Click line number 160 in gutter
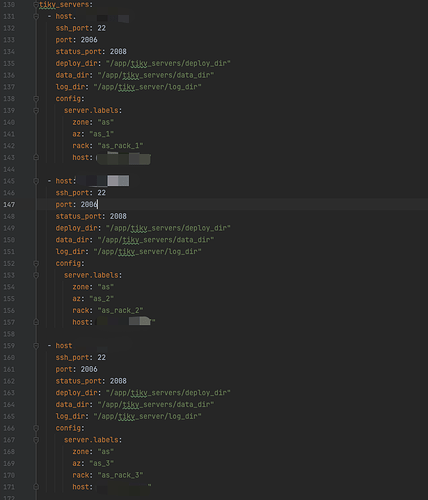Screen dimensions: 428x500 pyautogui.click(x=9, y=358)
